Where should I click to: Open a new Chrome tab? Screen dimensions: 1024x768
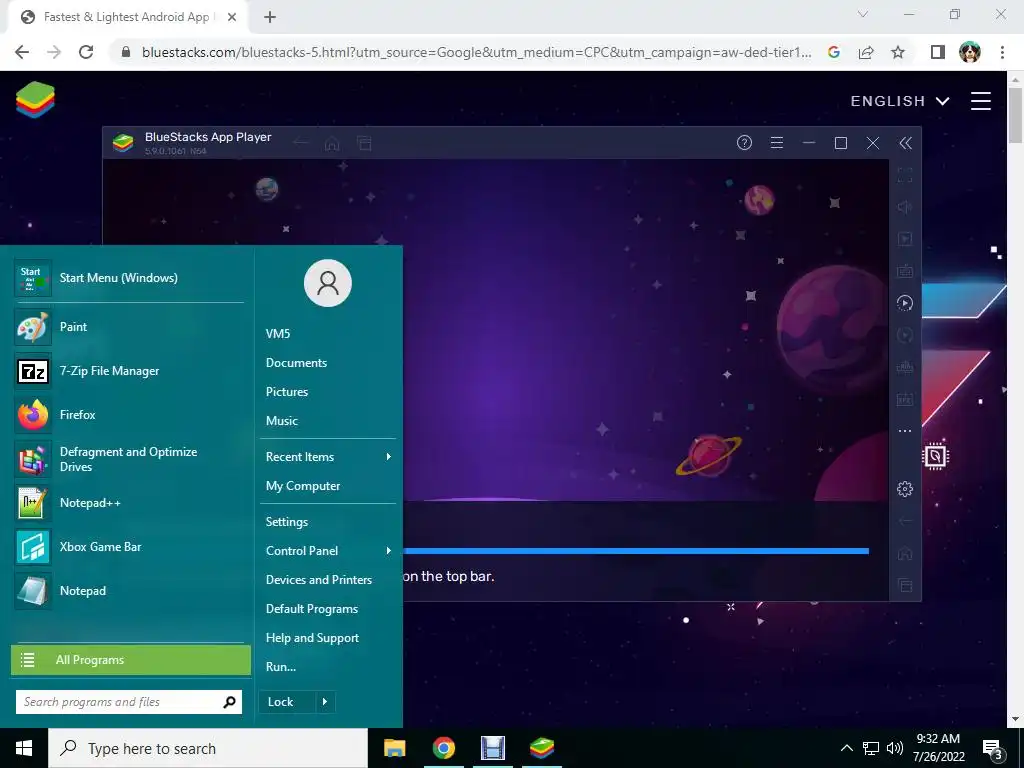point(270,18)
